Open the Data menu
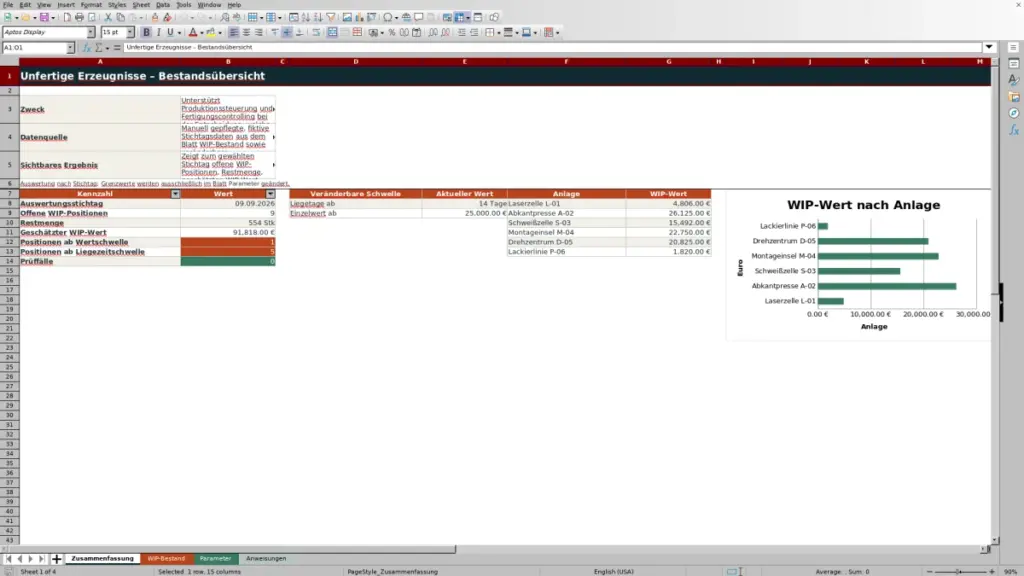The width and height of the screenshot is (1024, 576). (163, 5)
